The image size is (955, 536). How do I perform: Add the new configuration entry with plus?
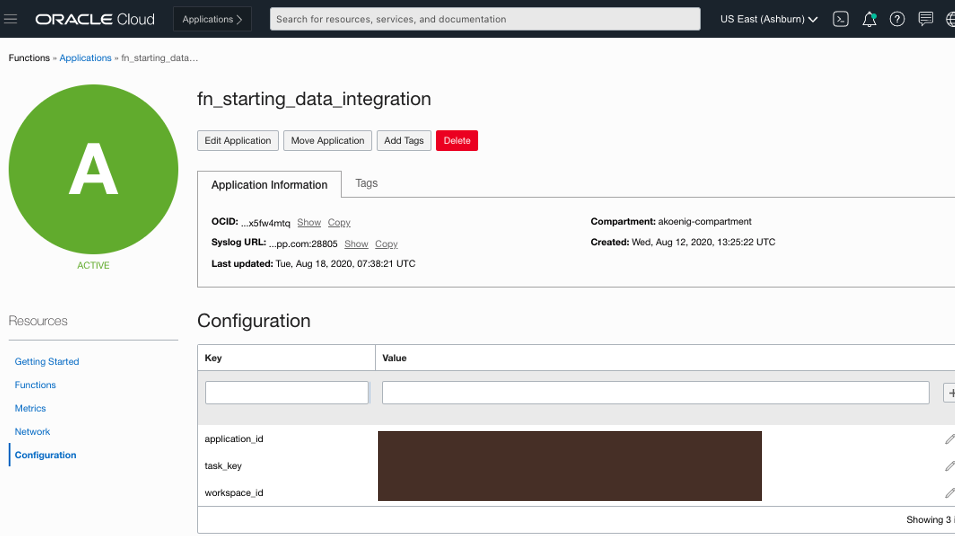tap(950, 393)
